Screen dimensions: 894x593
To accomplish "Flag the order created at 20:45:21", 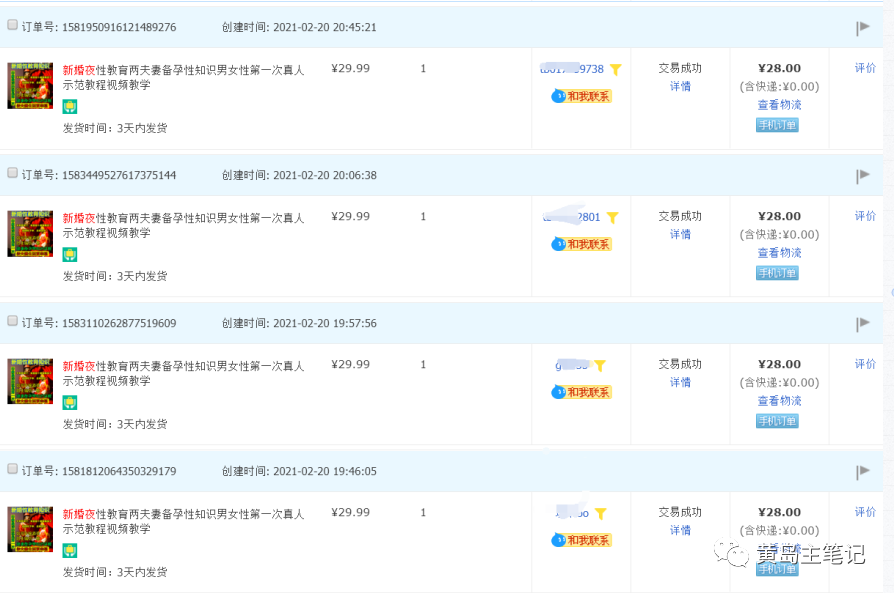I will 862,28.
